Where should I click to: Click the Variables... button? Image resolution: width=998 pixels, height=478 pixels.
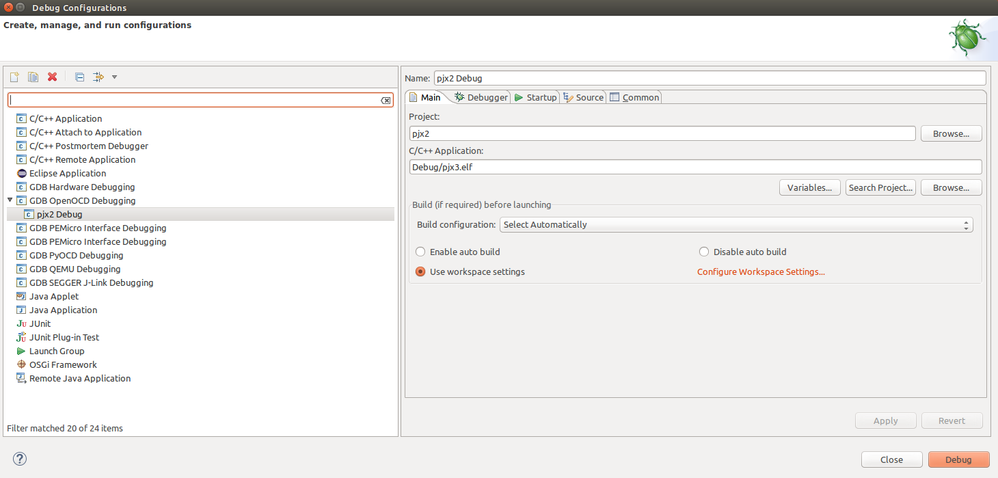point(810,188)
